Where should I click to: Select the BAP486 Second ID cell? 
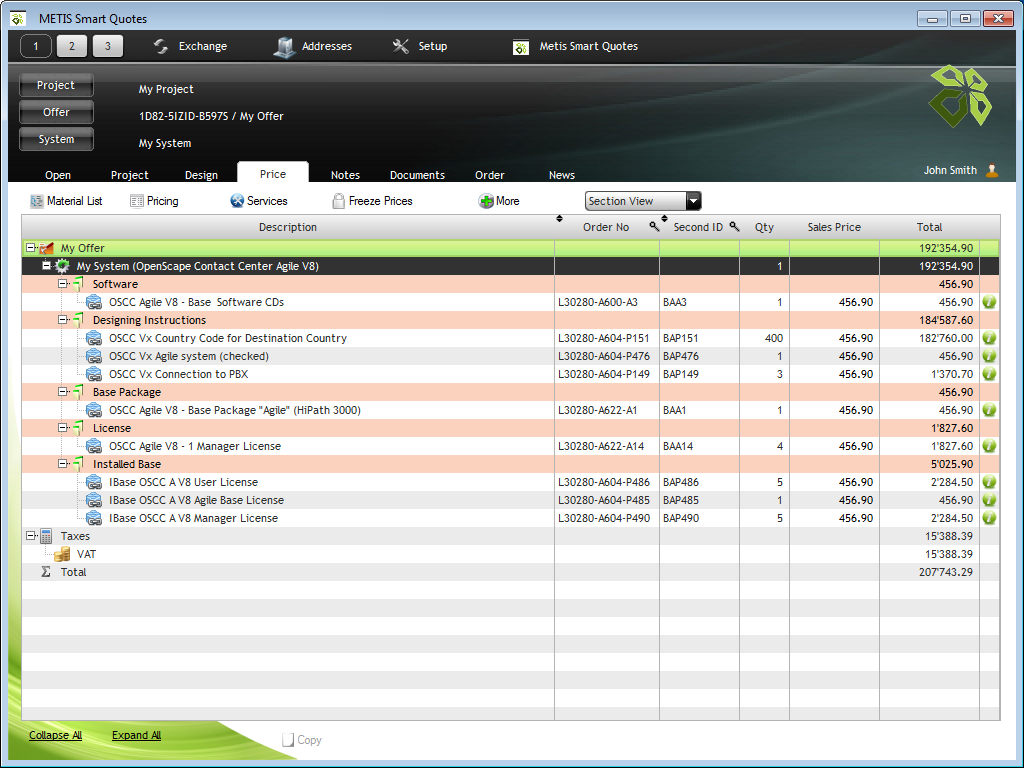coord(680,482)
